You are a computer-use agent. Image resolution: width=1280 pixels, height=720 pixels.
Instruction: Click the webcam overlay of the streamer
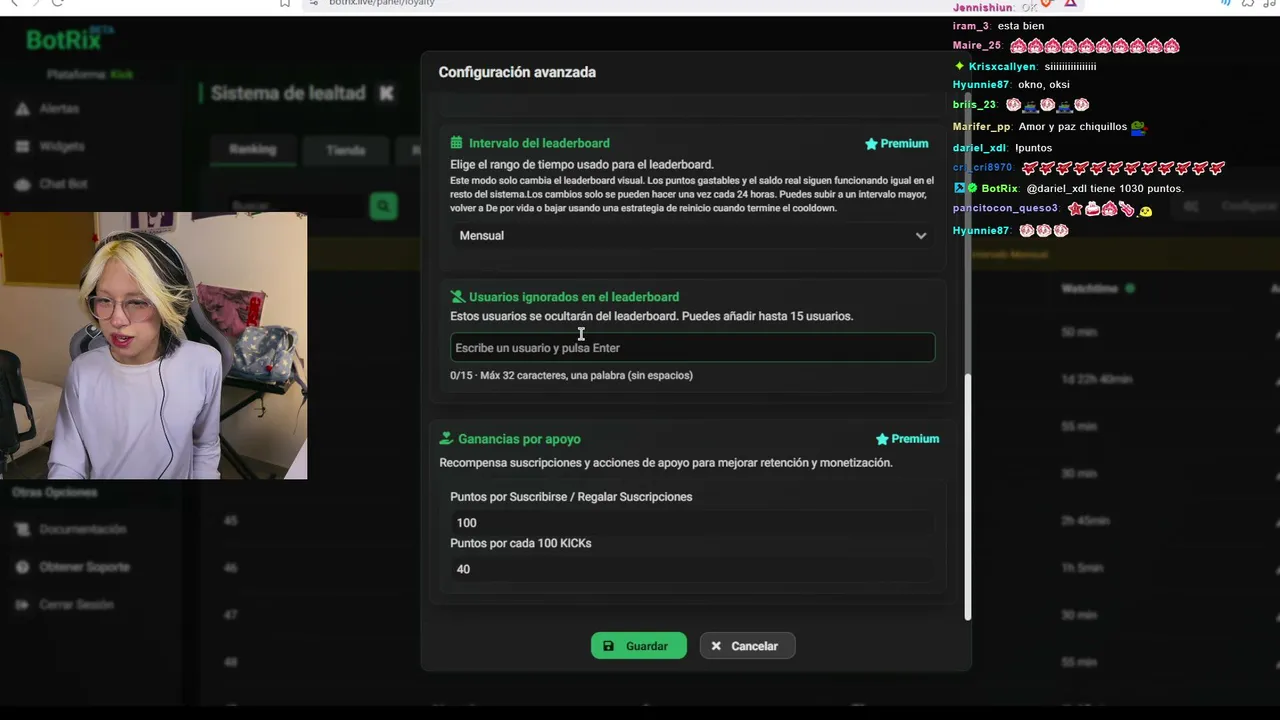(153, 346)
